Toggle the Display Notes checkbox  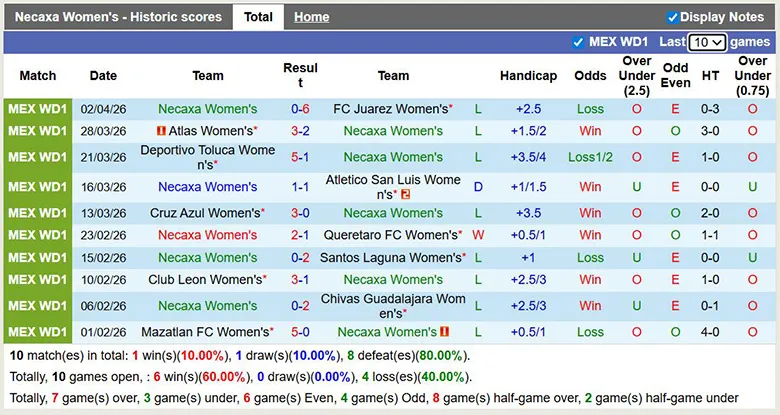[x=672, y=17]
